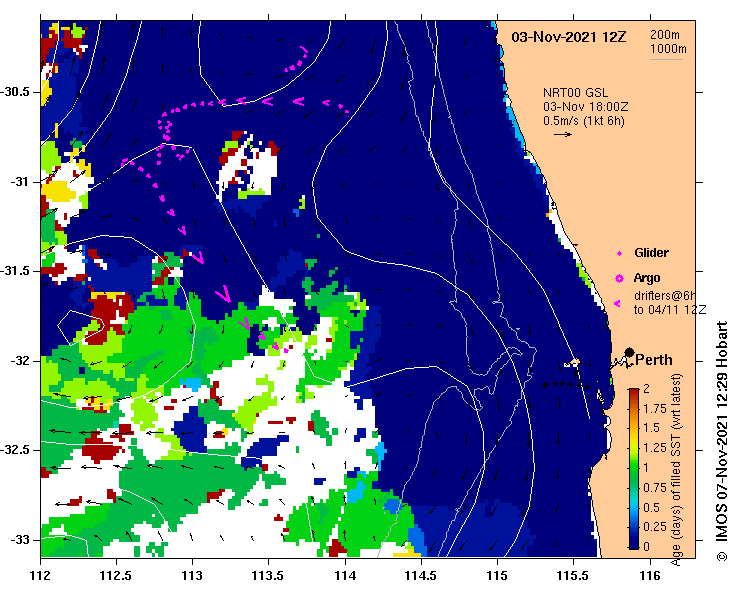739x592 pixels.
Task: Click latitude label -31.5
Action: point(16,271)
